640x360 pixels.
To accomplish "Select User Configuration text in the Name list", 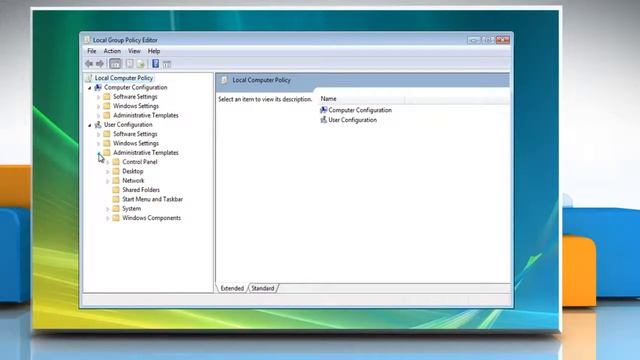I will (353, 120).
